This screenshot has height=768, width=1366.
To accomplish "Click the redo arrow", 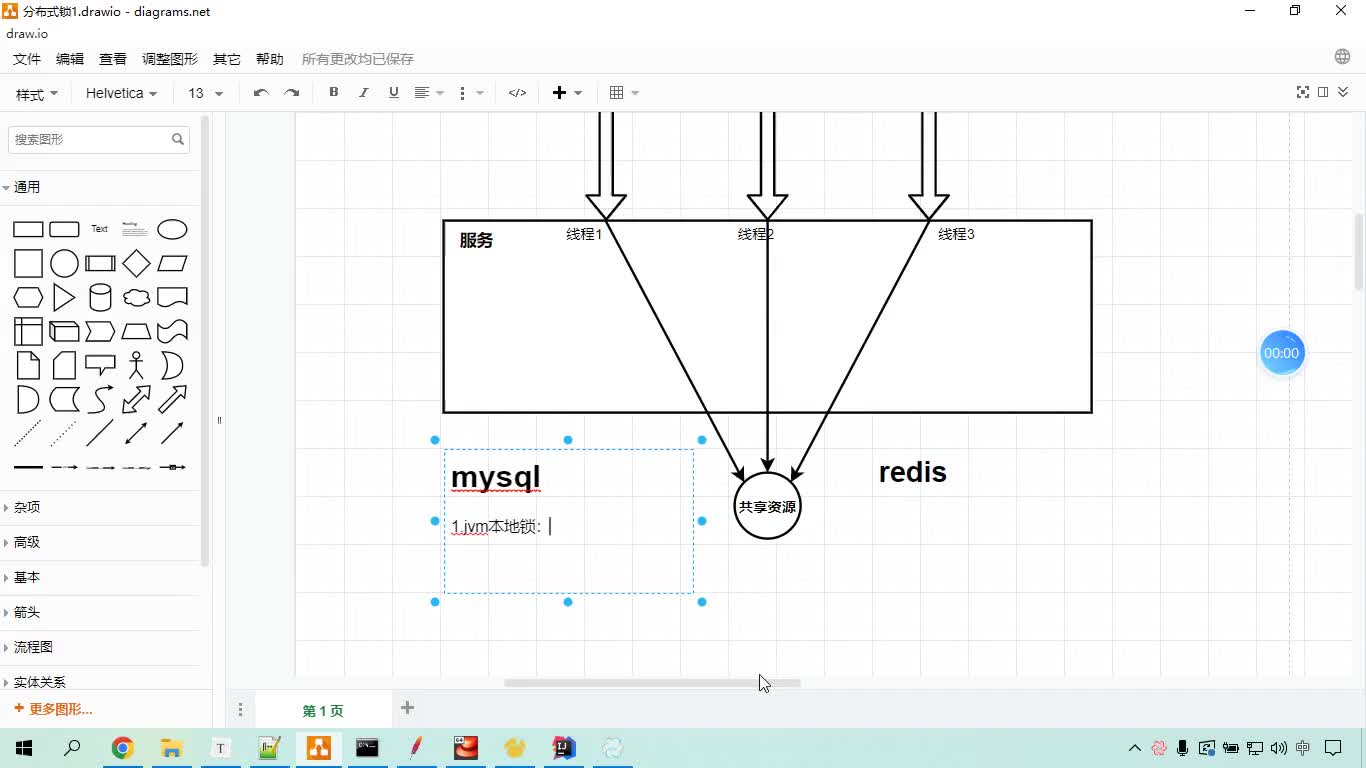I will (291, 92).
